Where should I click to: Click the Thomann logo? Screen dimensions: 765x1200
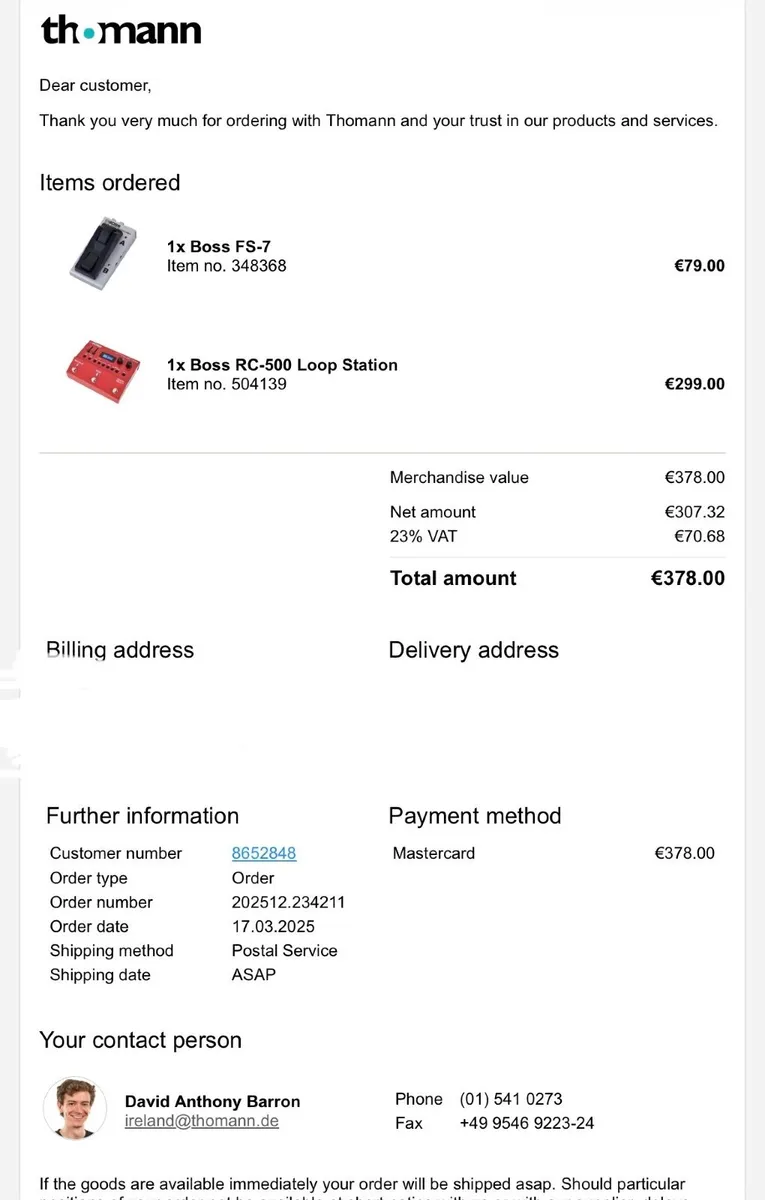tap(121, 31)
